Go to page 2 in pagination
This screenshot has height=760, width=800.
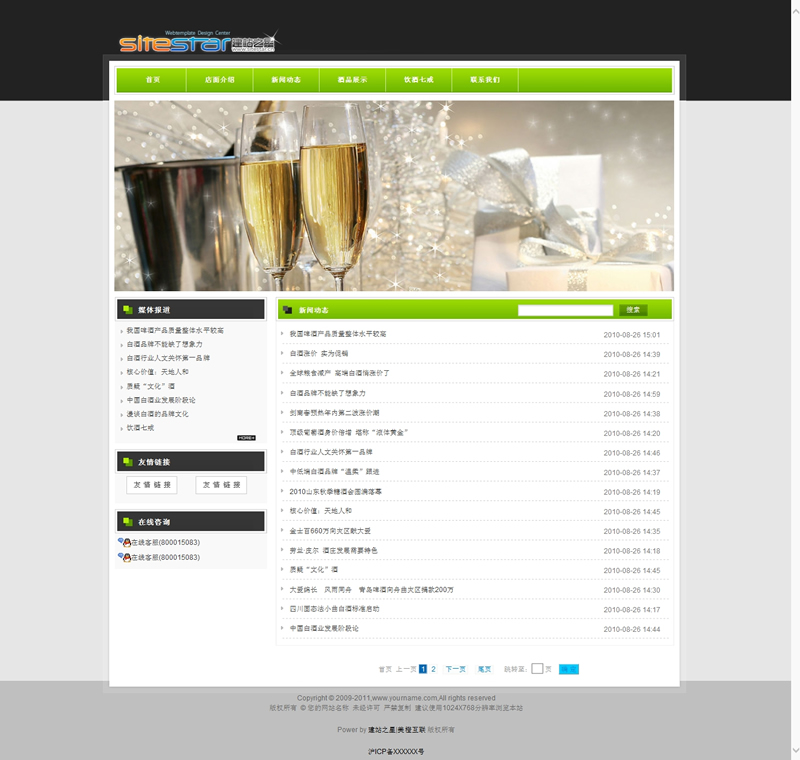click(x=434, y=669)
